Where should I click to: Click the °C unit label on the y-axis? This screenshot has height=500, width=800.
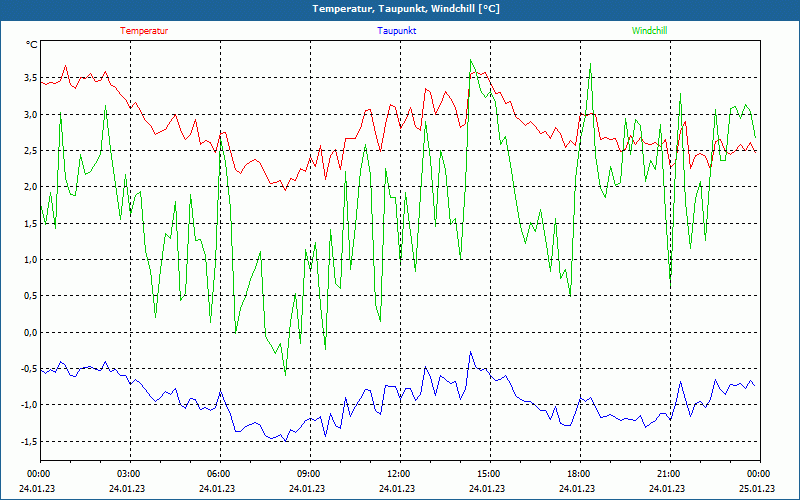click(32, 45)
